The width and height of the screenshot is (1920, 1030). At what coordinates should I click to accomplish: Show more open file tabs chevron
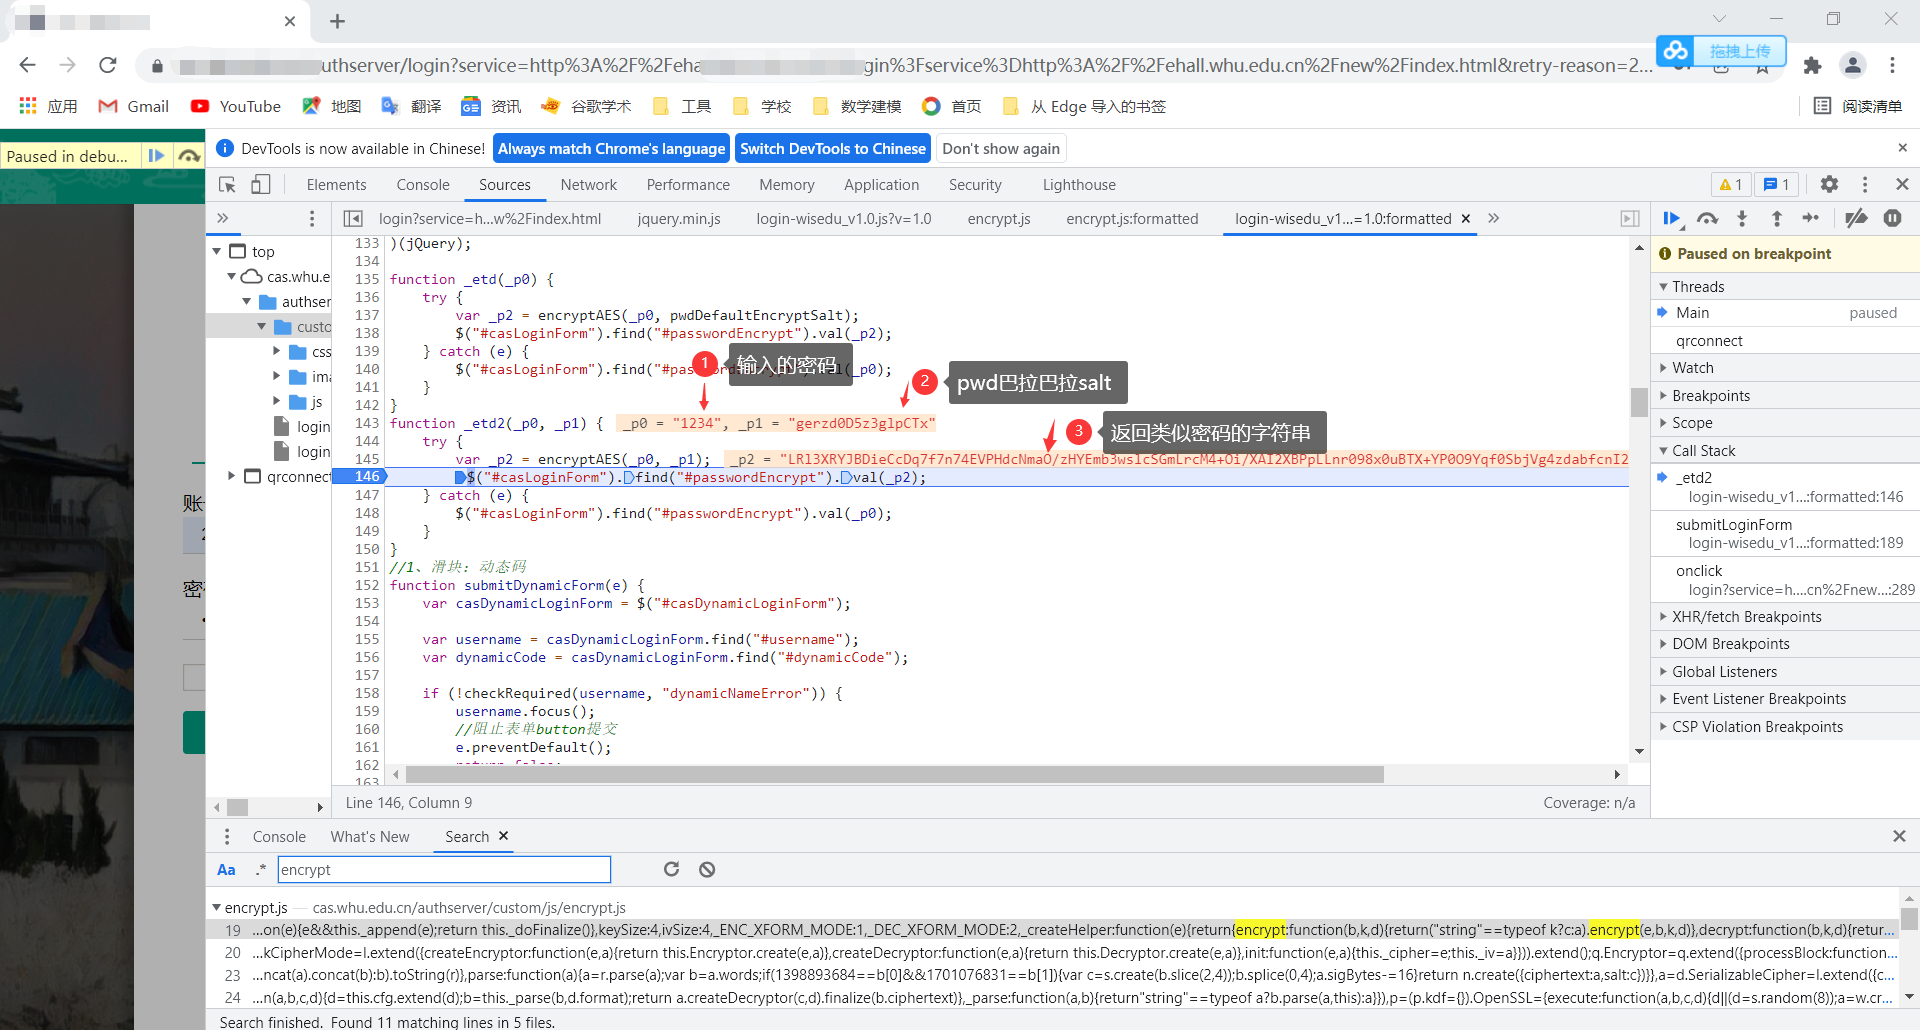[x=1493, y=218]
